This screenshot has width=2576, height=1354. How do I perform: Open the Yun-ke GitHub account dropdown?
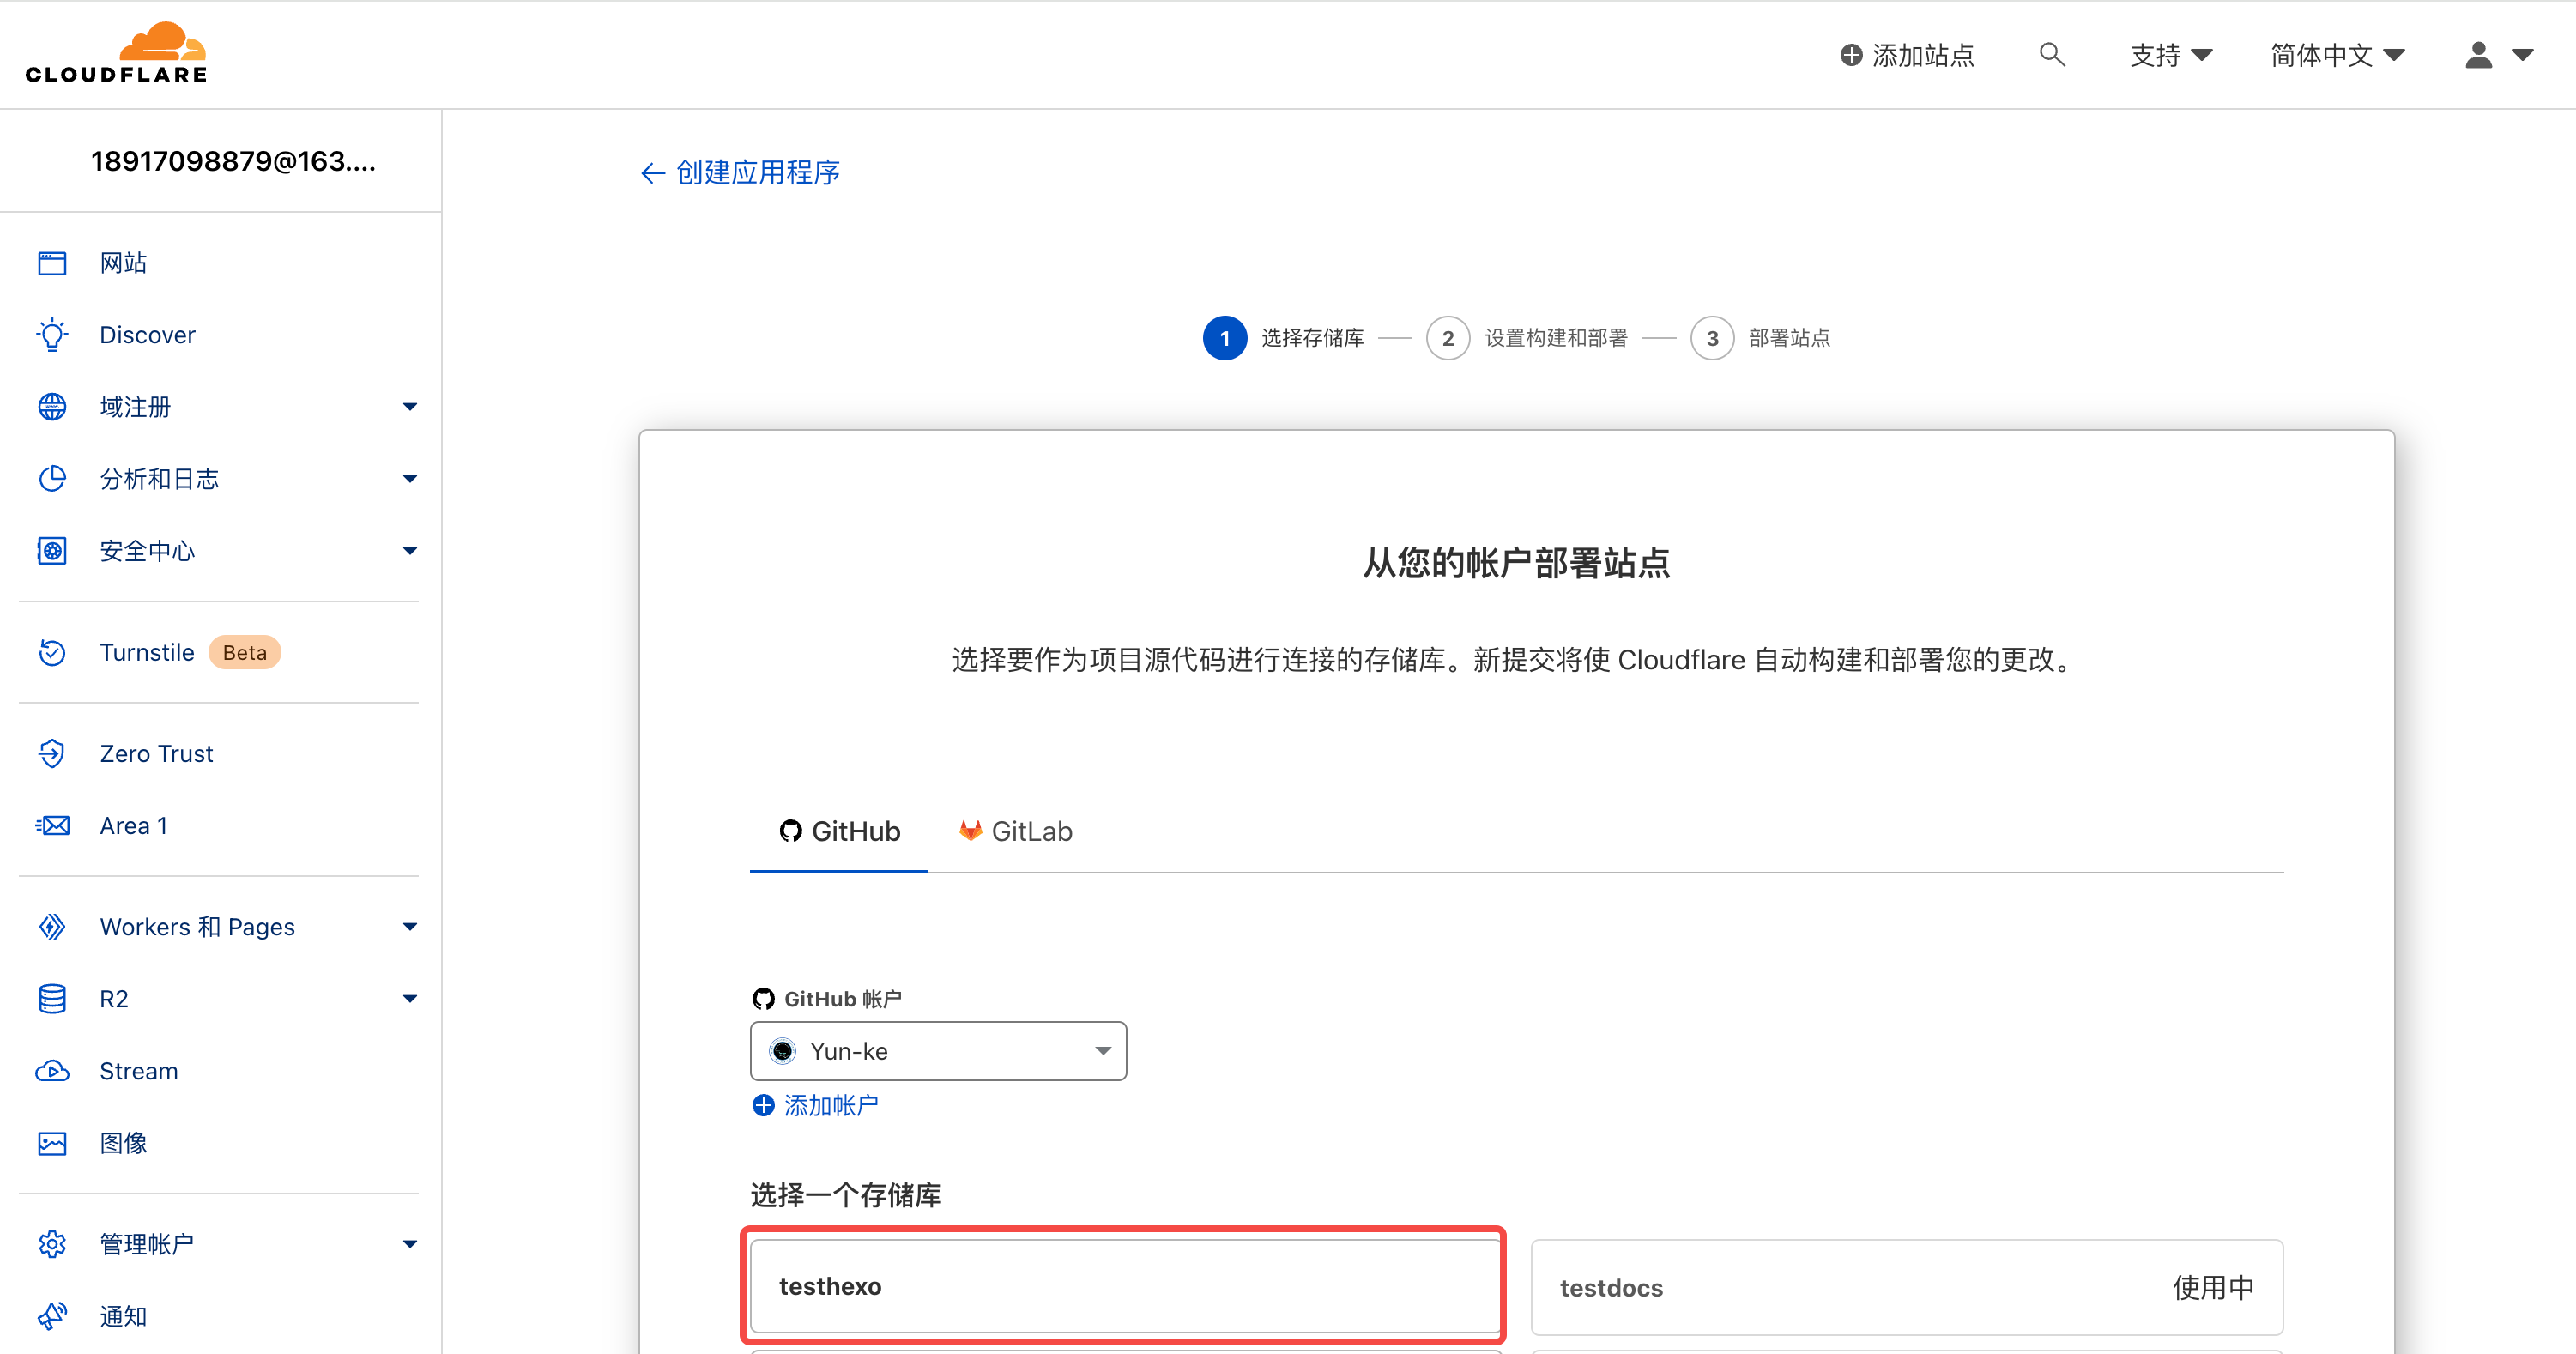point(937,1051)
